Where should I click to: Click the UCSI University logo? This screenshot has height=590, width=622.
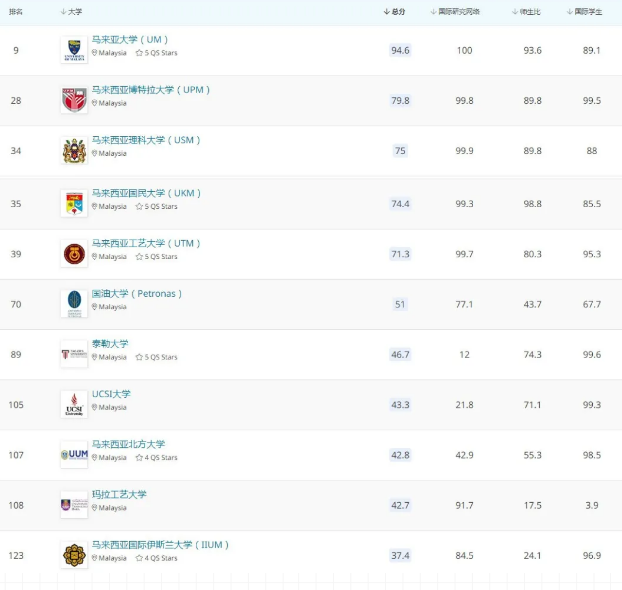[x=74, y=405]
